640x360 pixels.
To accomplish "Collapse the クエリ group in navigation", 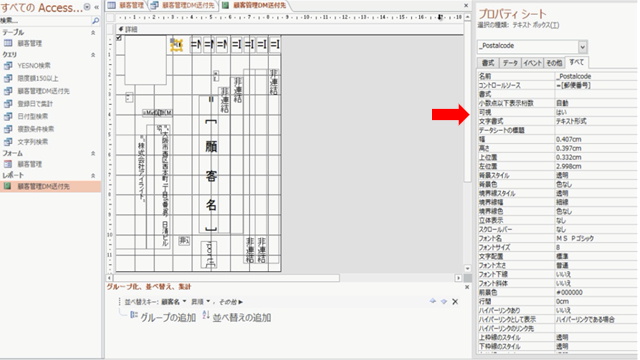I will 93,54.
